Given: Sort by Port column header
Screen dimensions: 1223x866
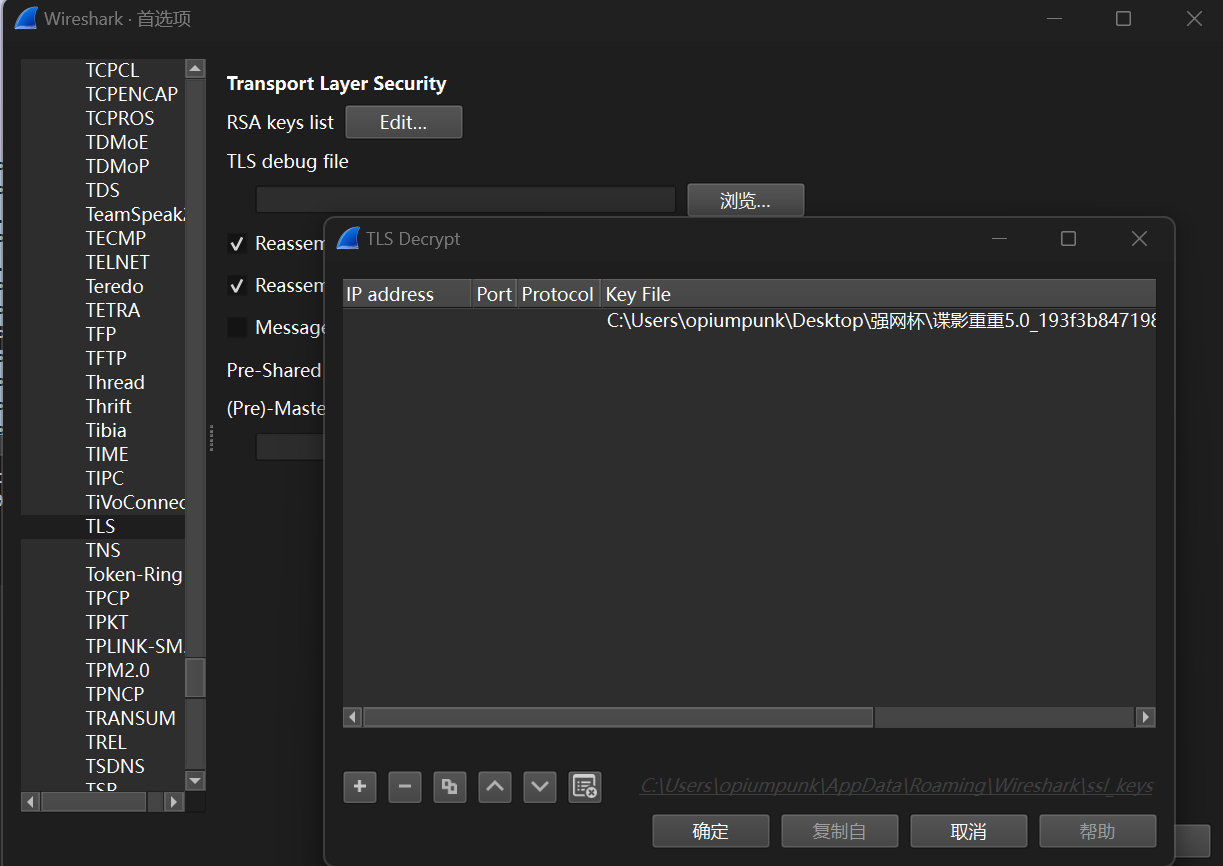Looking at the screenshot, I should coord(494,294).
